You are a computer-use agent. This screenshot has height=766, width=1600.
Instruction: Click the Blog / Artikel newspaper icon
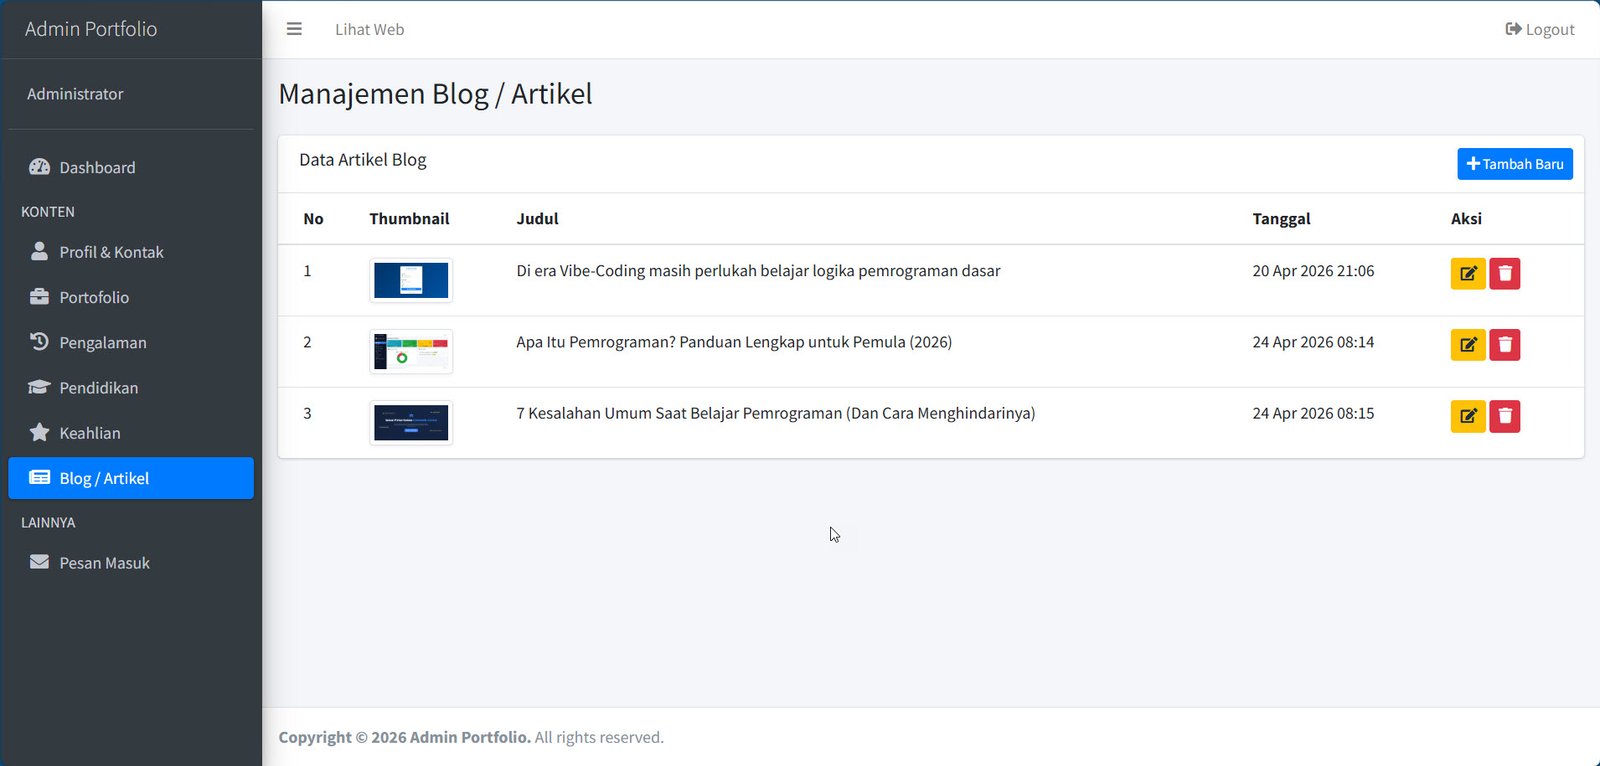click(39, 477)
